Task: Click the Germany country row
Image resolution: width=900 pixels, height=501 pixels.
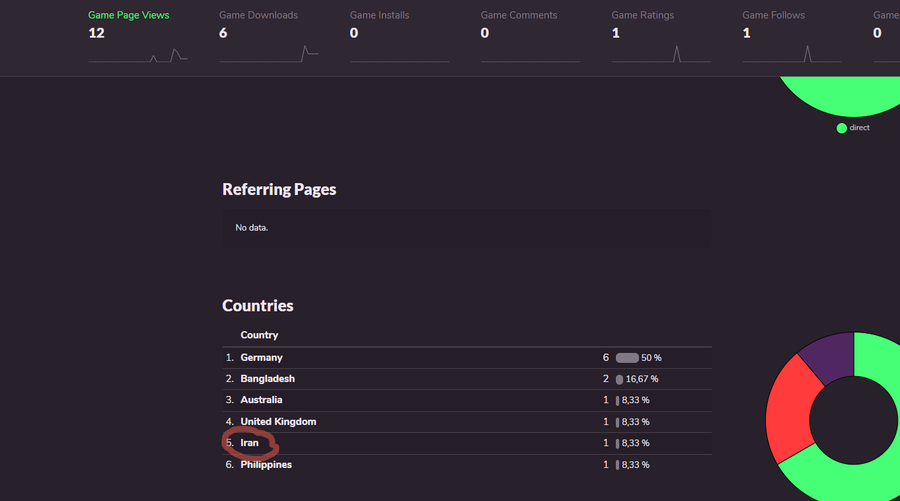Action: 262,358
